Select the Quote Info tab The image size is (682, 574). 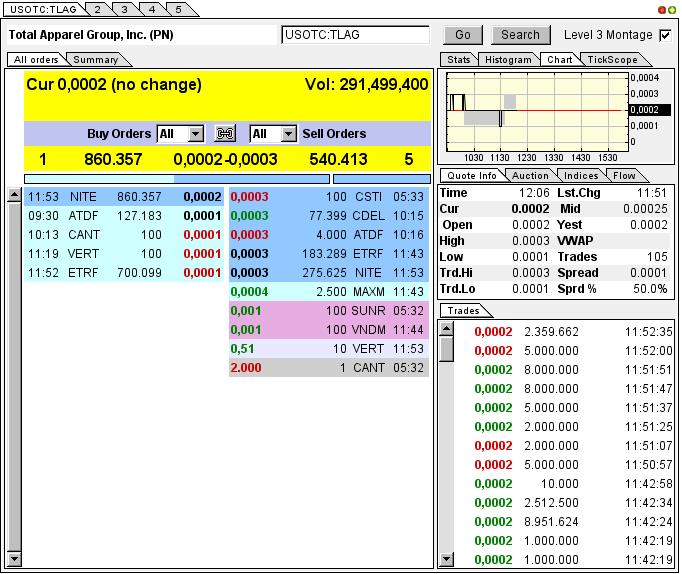[472, 176]
